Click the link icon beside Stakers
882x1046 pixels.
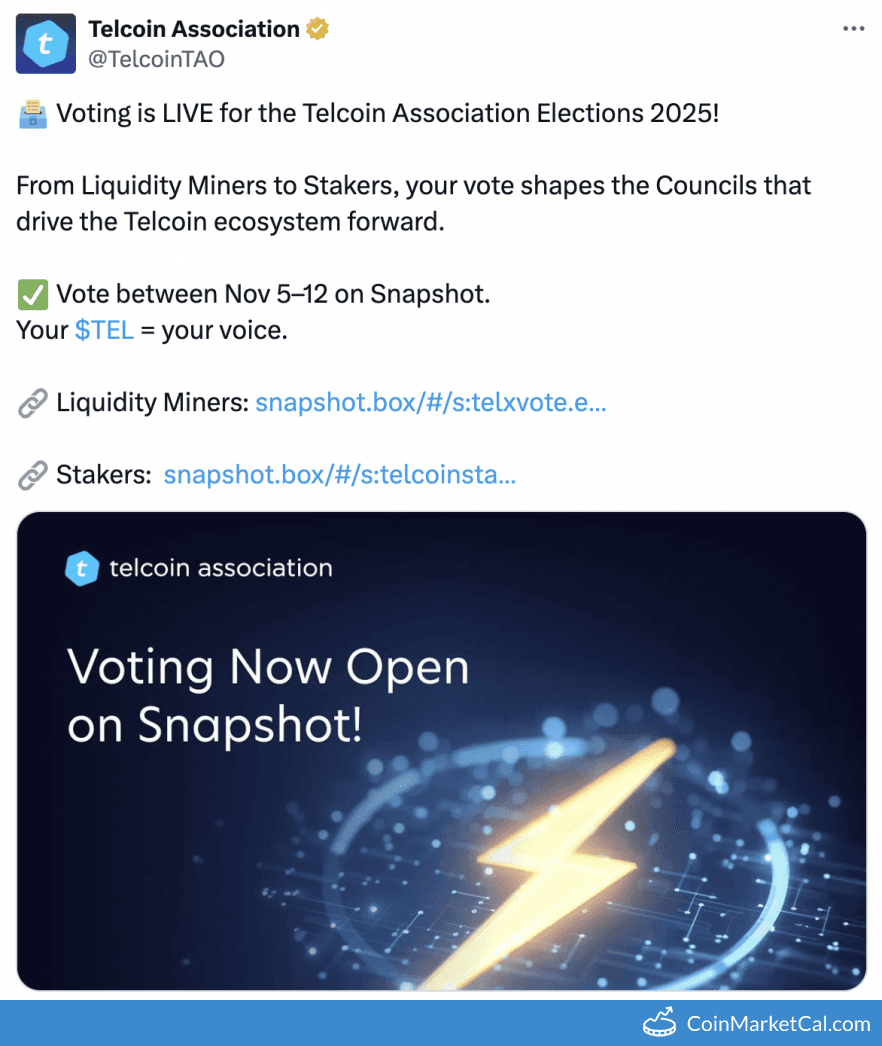pos(31,474)
